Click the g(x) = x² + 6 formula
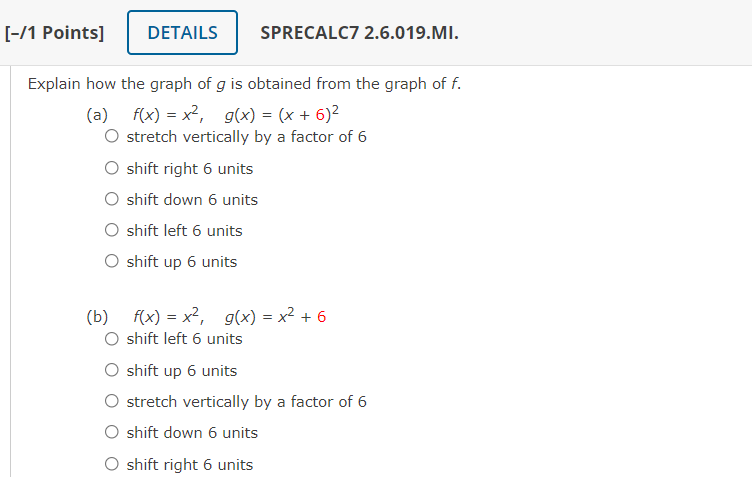The width and height of the screenshot is (752, 477). [276, 317]
